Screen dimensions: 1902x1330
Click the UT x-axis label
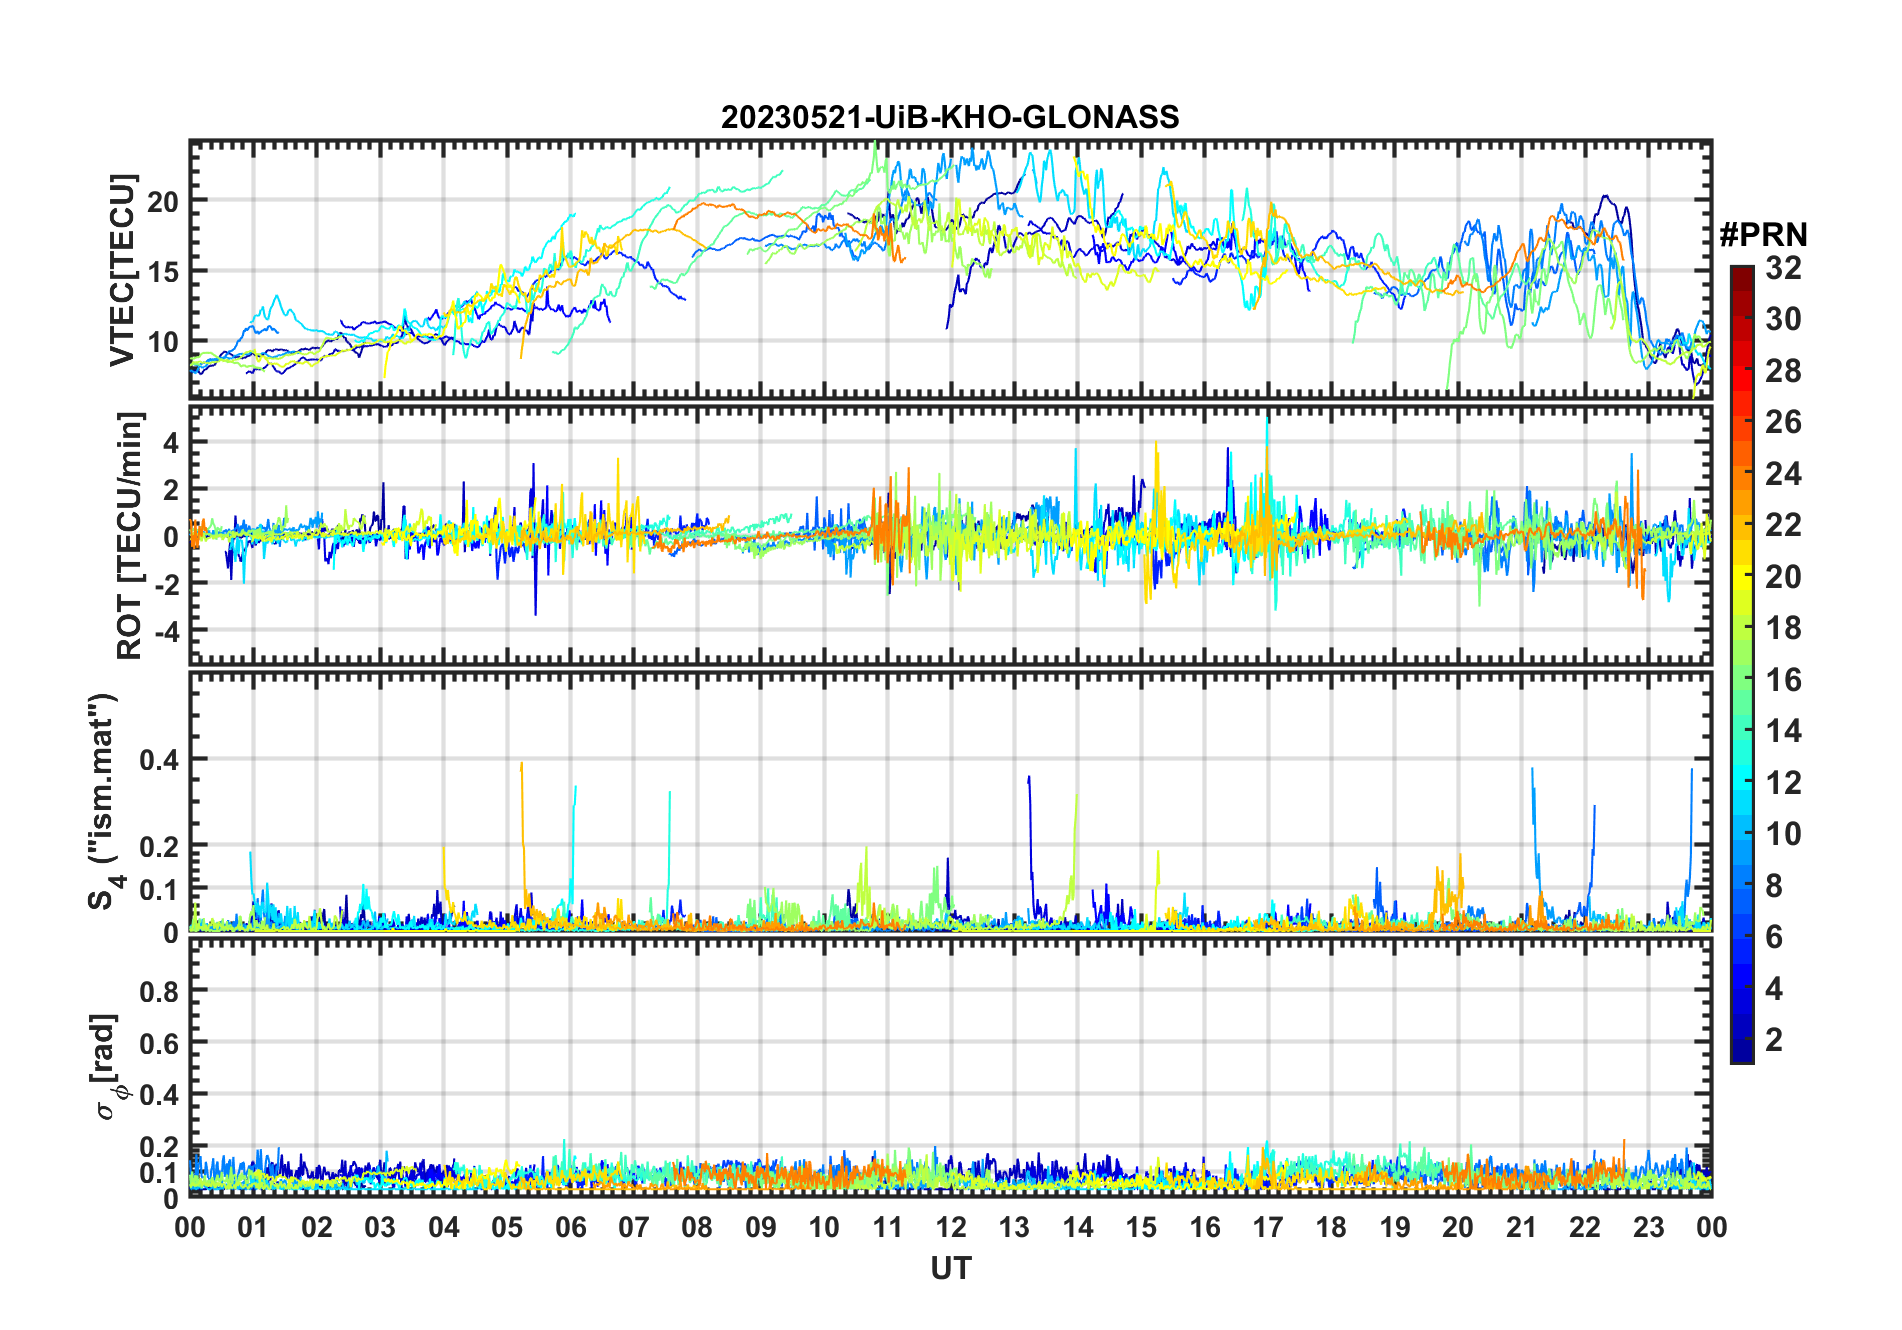point(950,1269)
